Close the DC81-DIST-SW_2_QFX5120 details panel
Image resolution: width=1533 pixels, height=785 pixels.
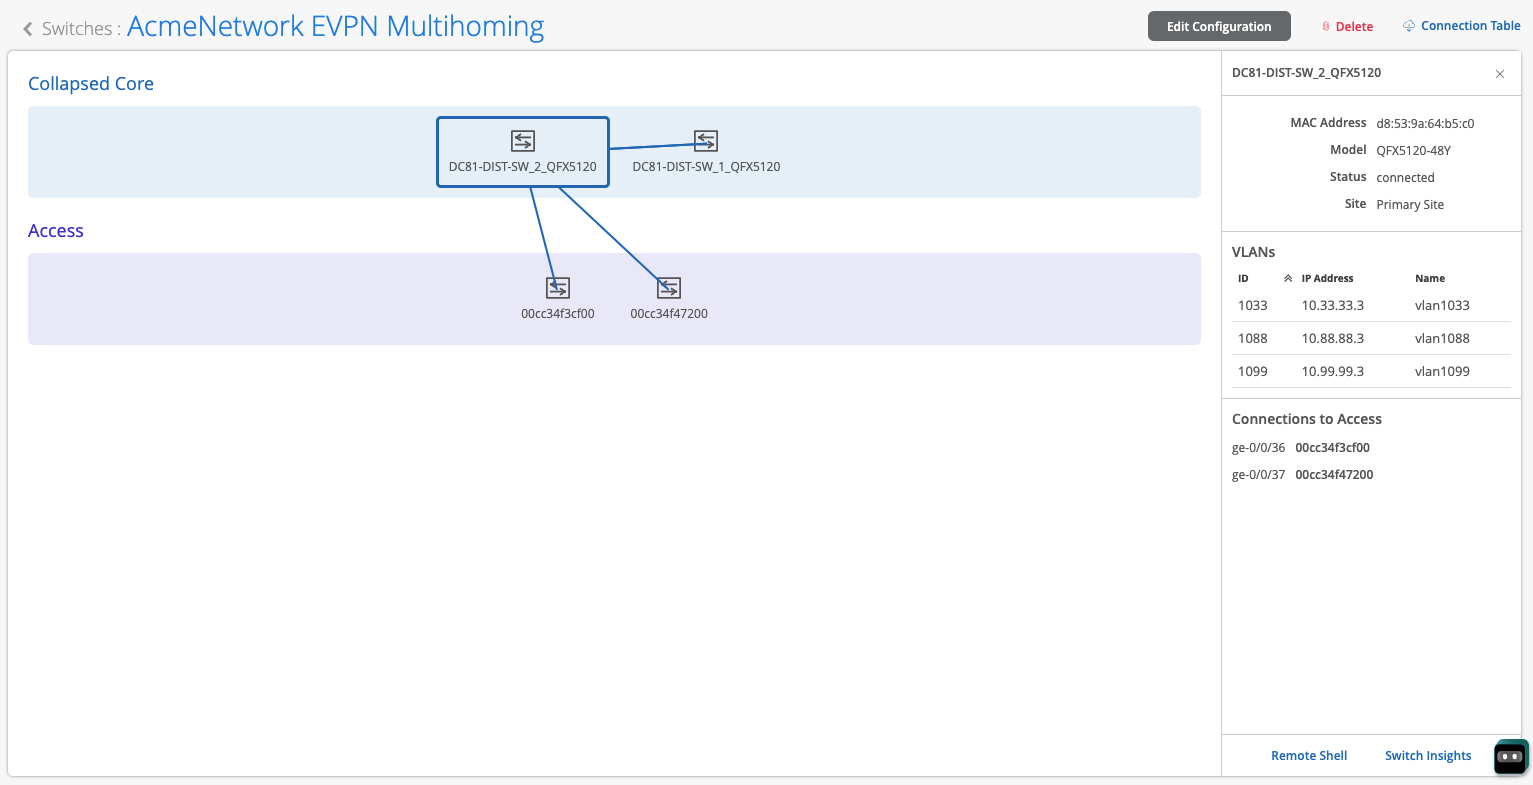(1499, 74)
